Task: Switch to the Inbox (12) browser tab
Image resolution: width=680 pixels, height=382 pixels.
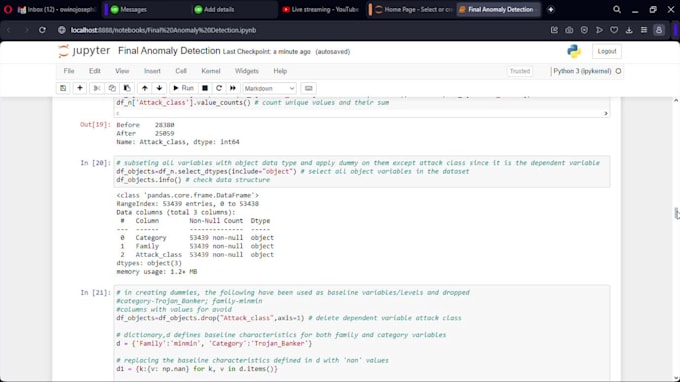Action: click(57, 9)
